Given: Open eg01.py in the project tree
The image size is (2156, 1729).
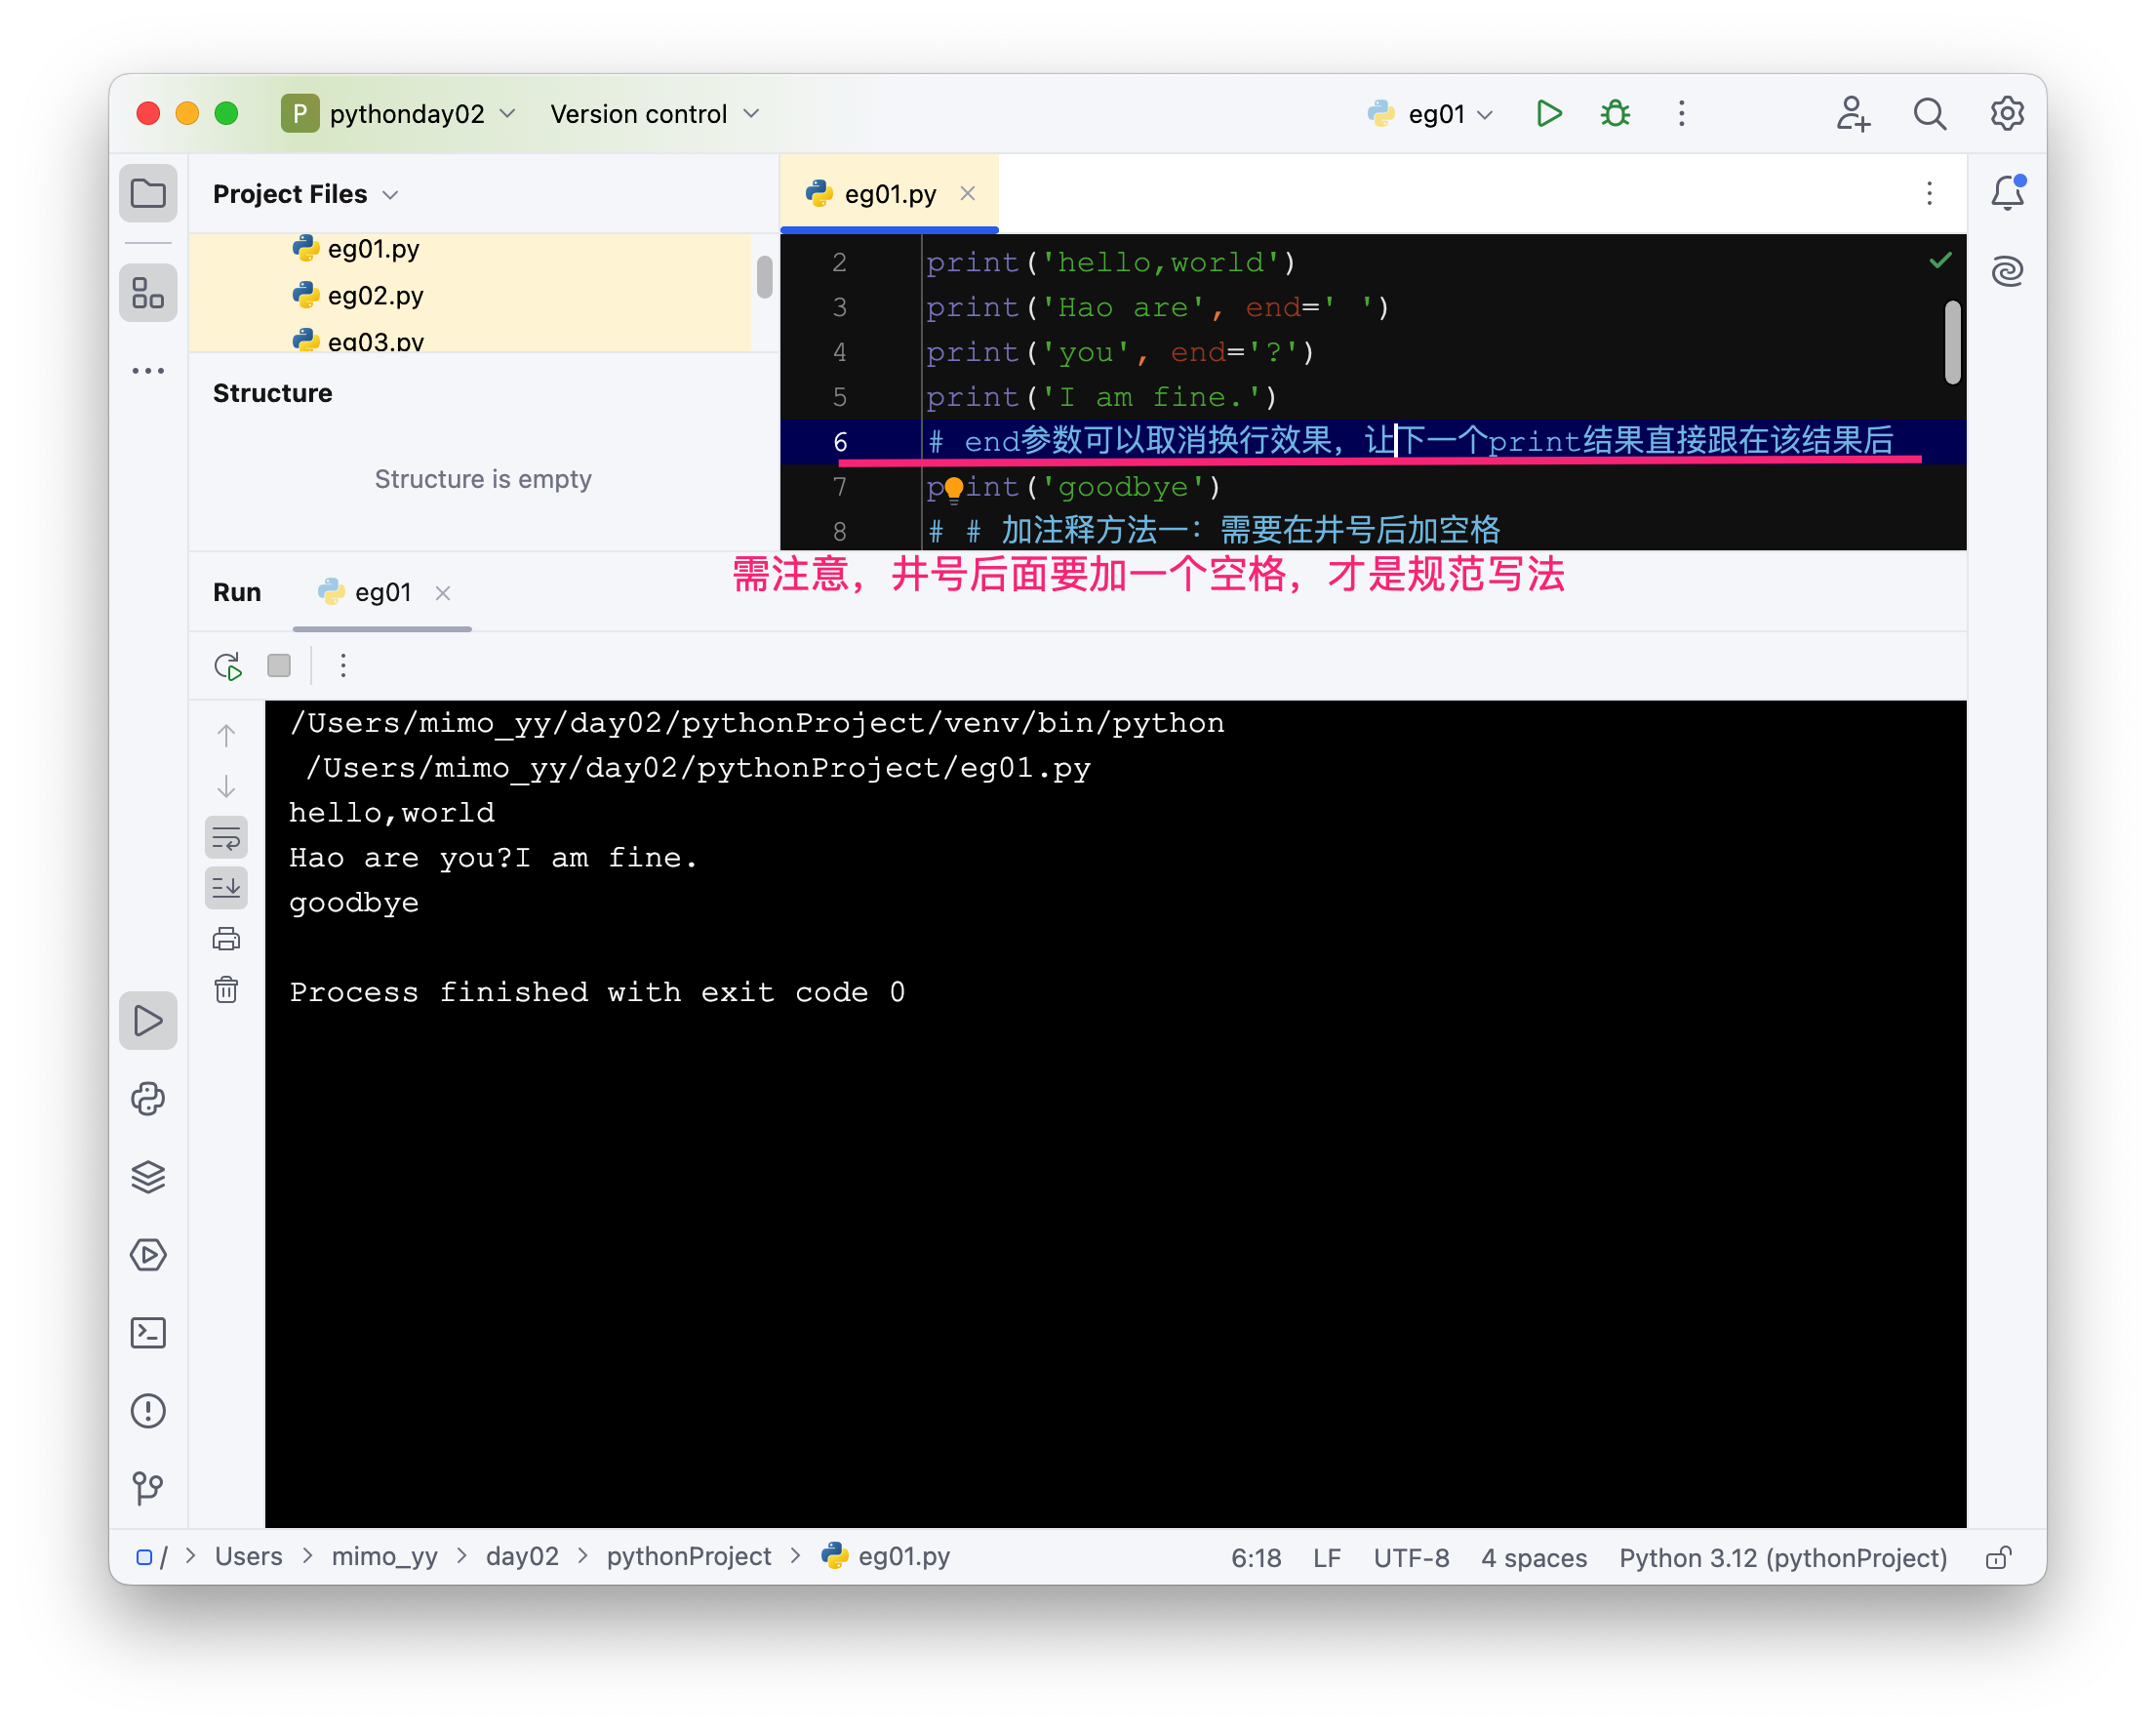Looking at the screenshot, I should 373,248.
